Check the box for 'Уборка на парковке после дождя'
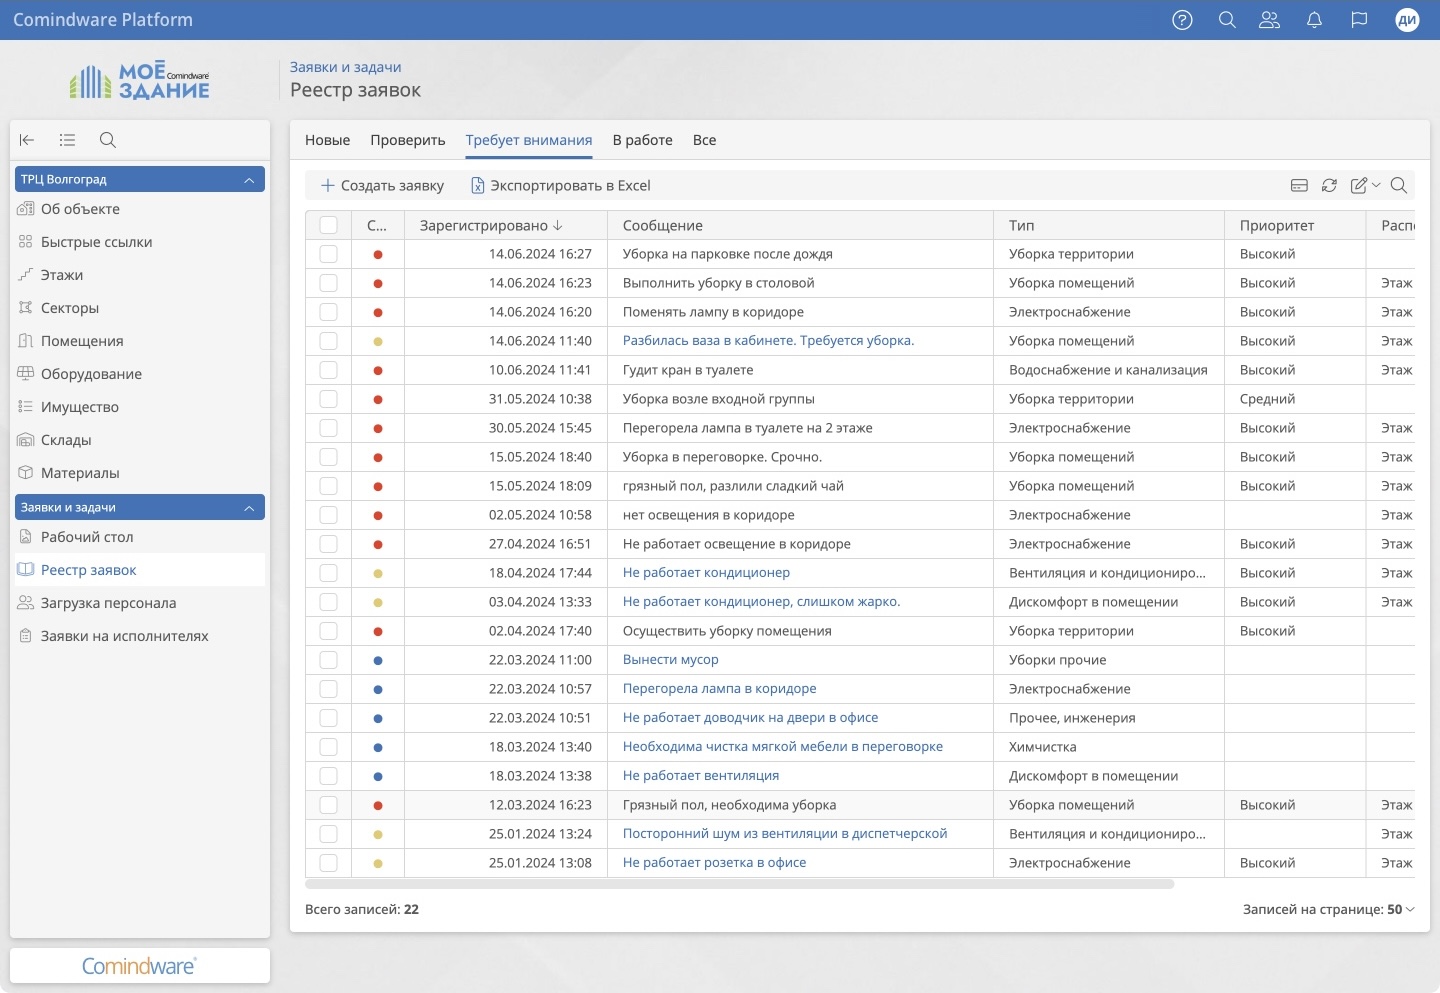The height and width of the screenshot is (993, 1440). pyautogui.click(x=329, y=255)
